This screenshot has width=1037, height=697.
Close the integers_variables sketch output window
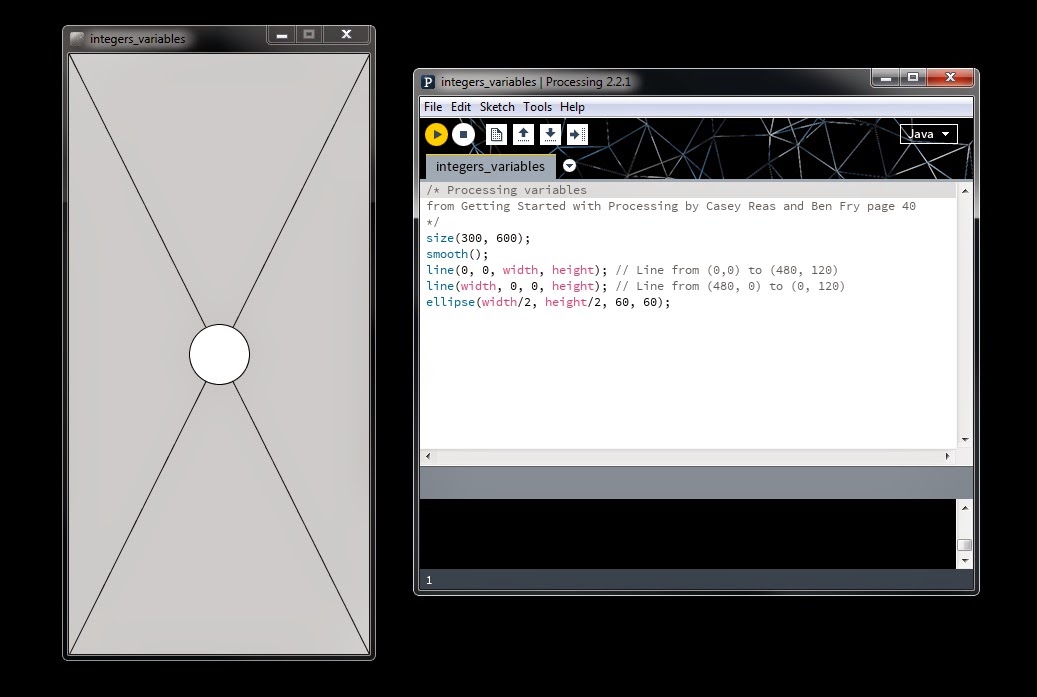pos(347,35)
